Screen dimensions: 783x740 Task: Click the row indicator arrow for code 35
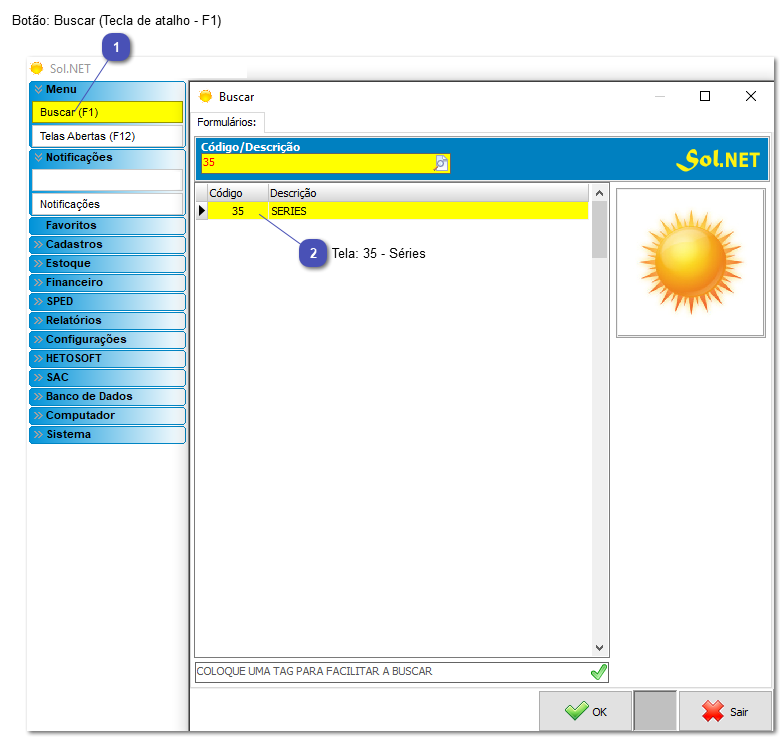(x=202, y=211)
